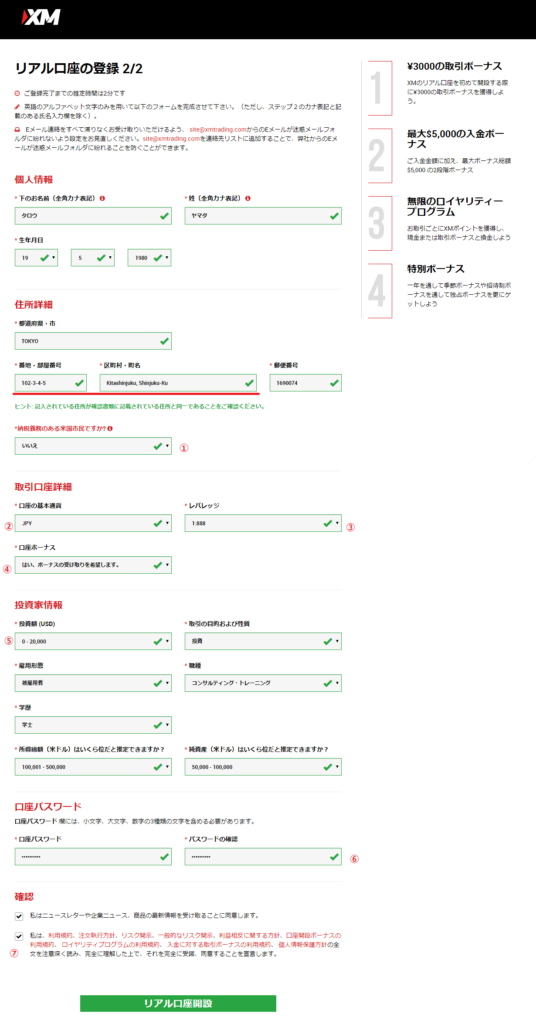The image size is (536, 1024).
Task: Click info icon beside 下のお名前 label
Action: click(x=102, y=198)
